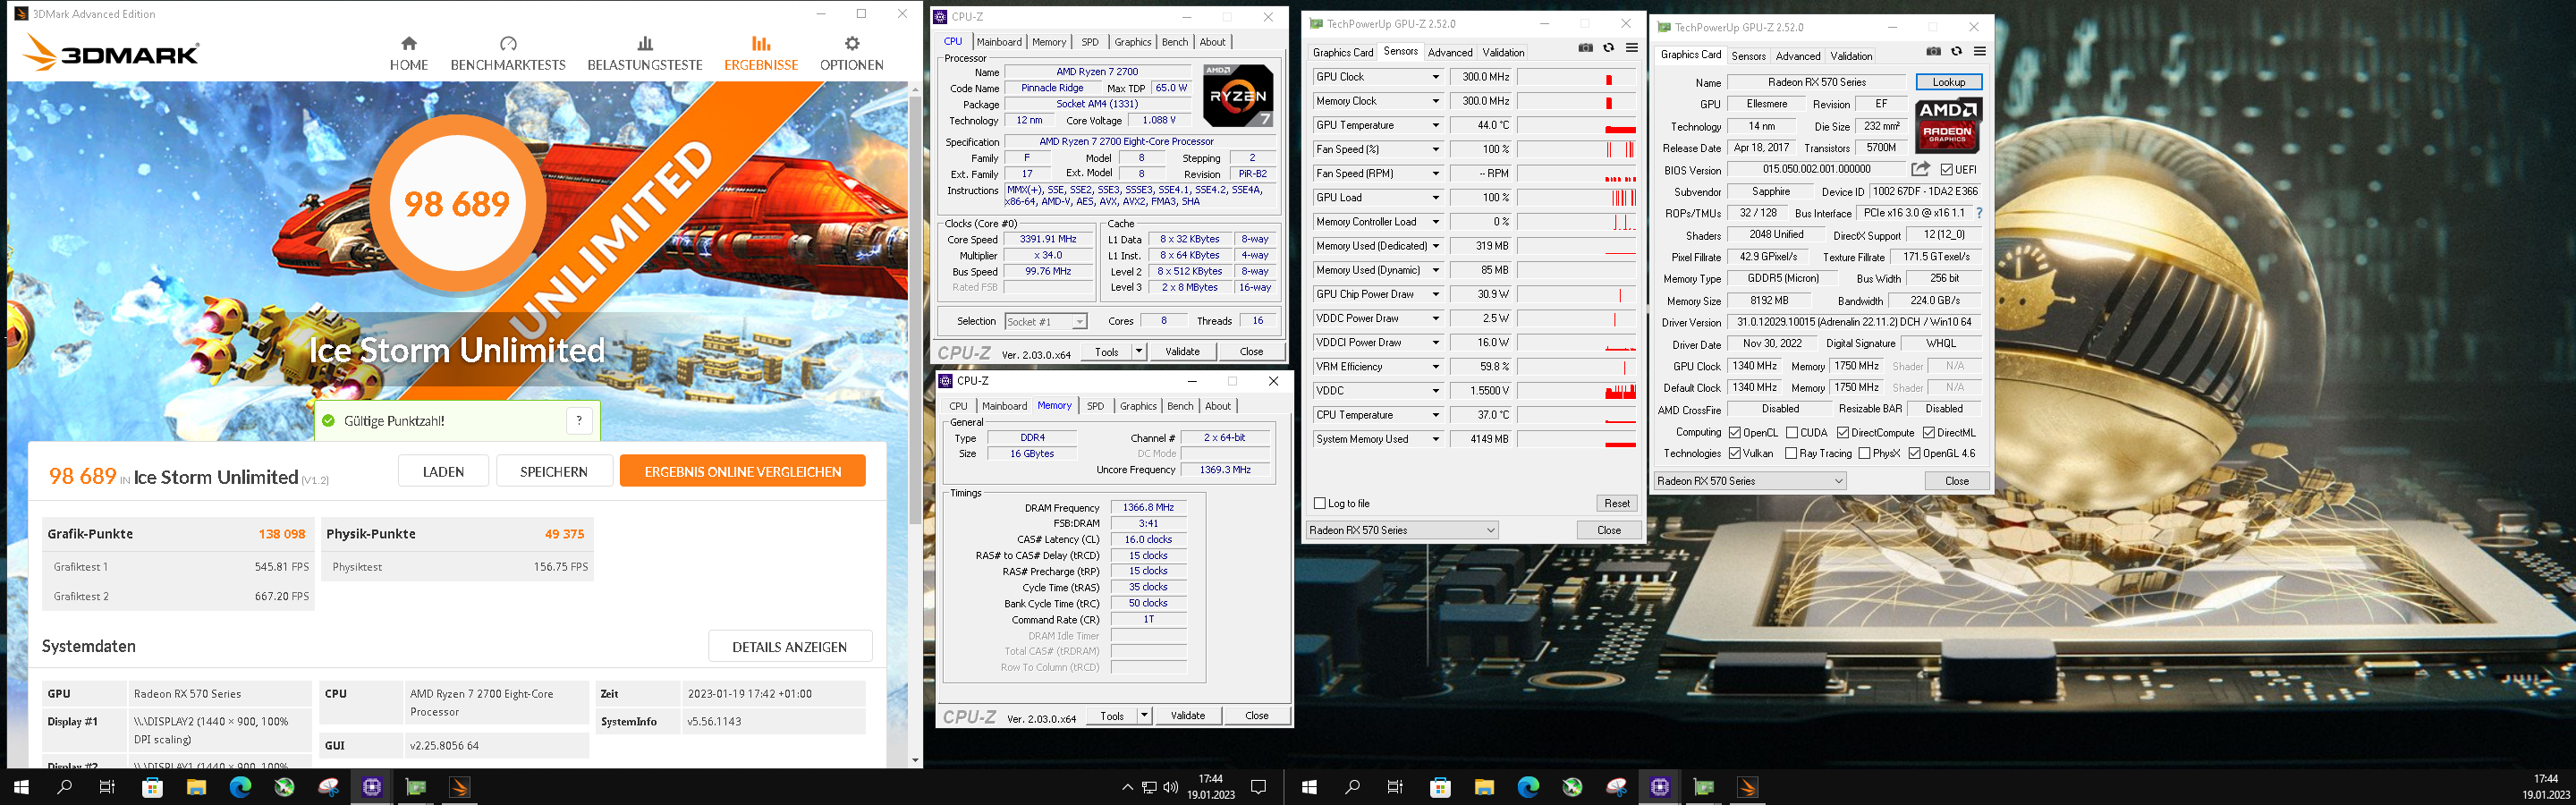Open Validation tab in GPU-Z Graphics Card window
Image resolution: width=2576 pixels, height=805 pixels.
coord(1851,56)
